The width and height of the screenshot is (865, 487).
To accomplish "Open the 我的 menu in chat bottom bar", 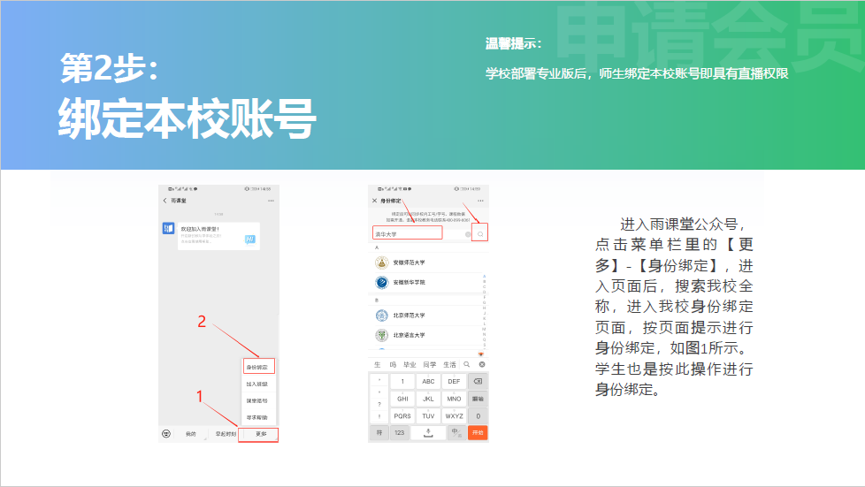I will pos(191,434).
